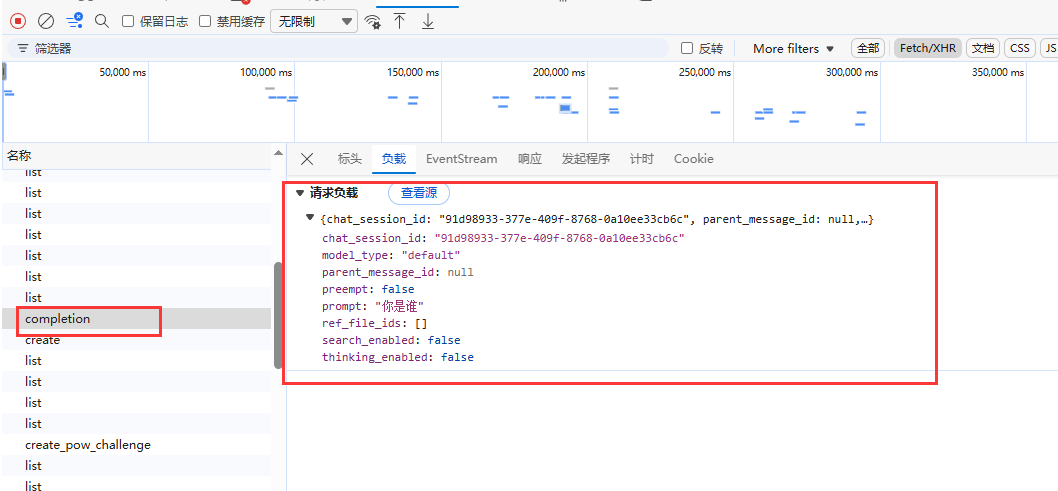Export HAR file download arrow
1058x491 pixels.
tap(428, 21)
